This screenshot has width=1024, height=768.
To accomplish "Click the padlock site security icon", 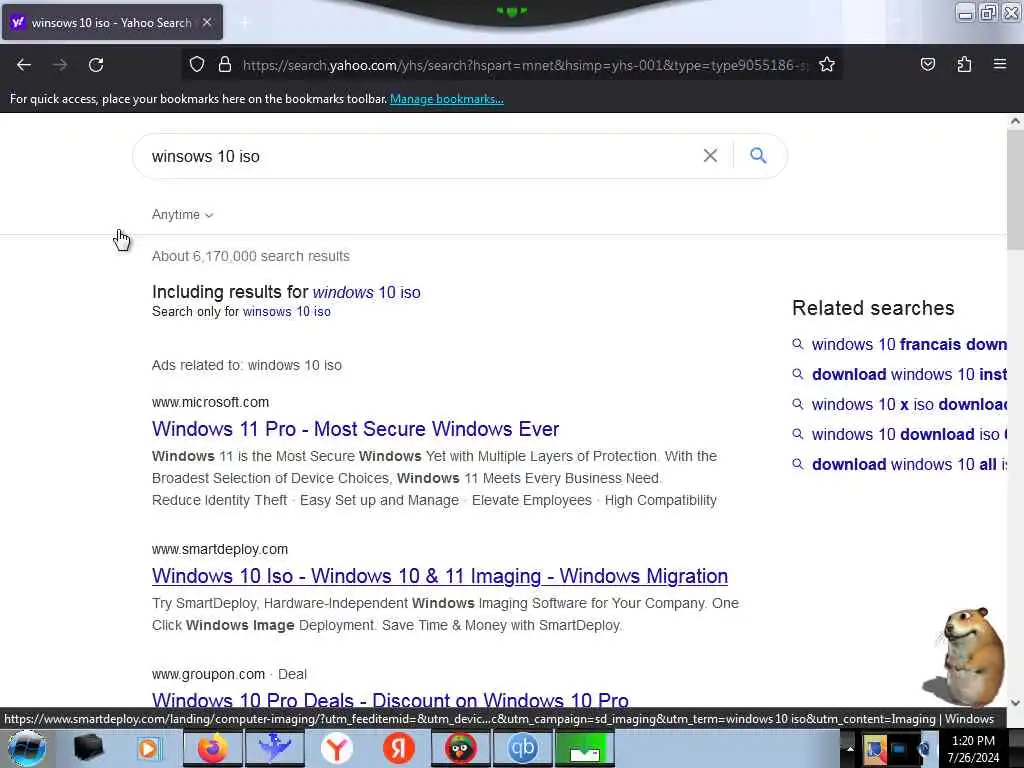I will (225, 64).
